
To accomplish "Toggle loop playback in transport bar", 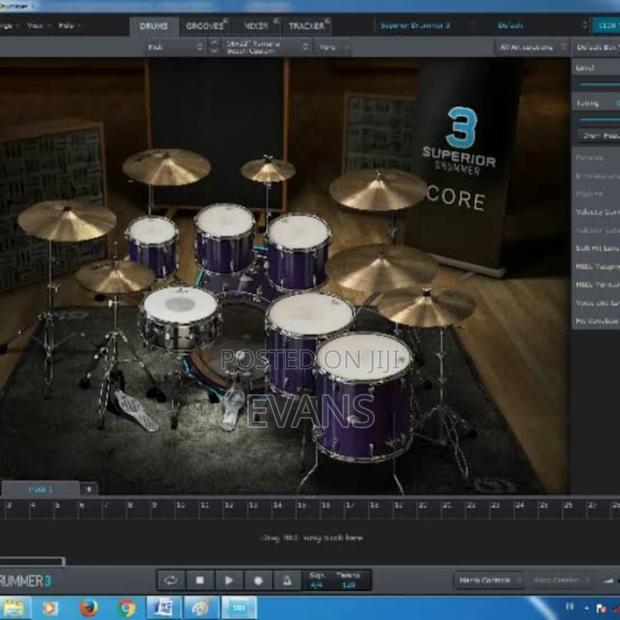I will click(x=171, y=580).
